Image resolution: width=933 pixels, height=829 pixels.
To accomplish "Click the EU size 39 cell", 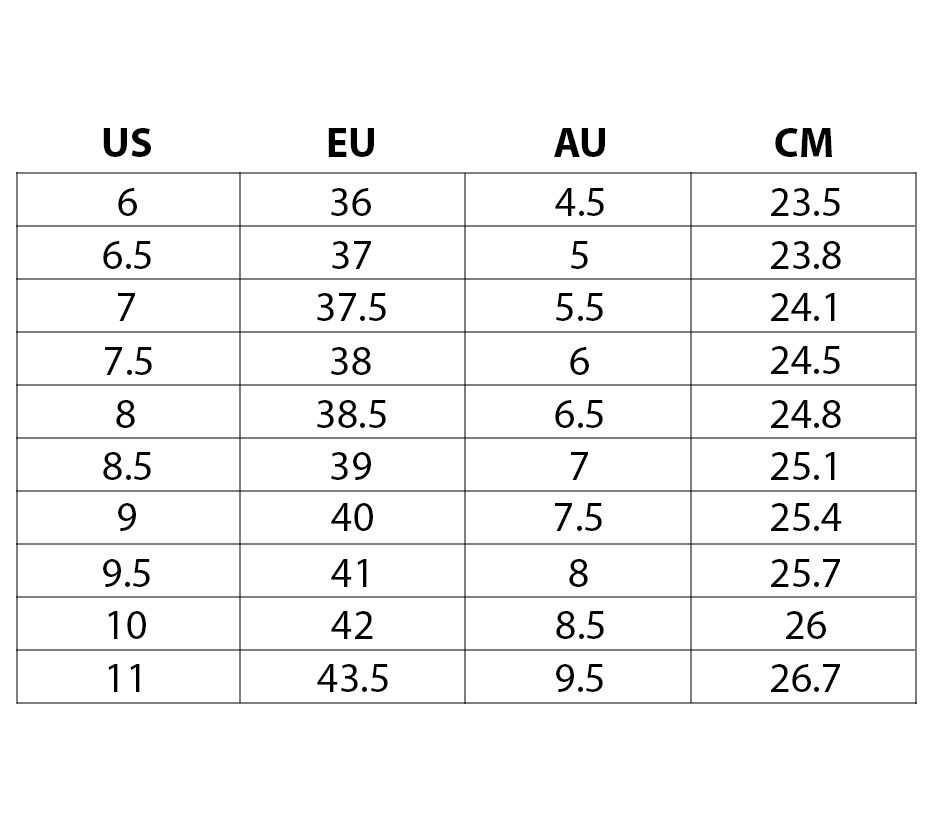I will click(351, 466).
